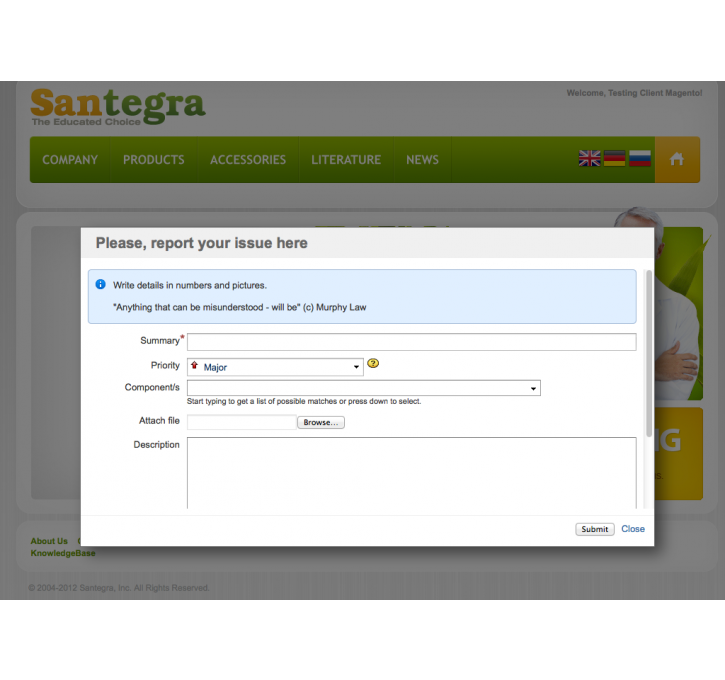Select the German flag language icon

click(614, 158)
